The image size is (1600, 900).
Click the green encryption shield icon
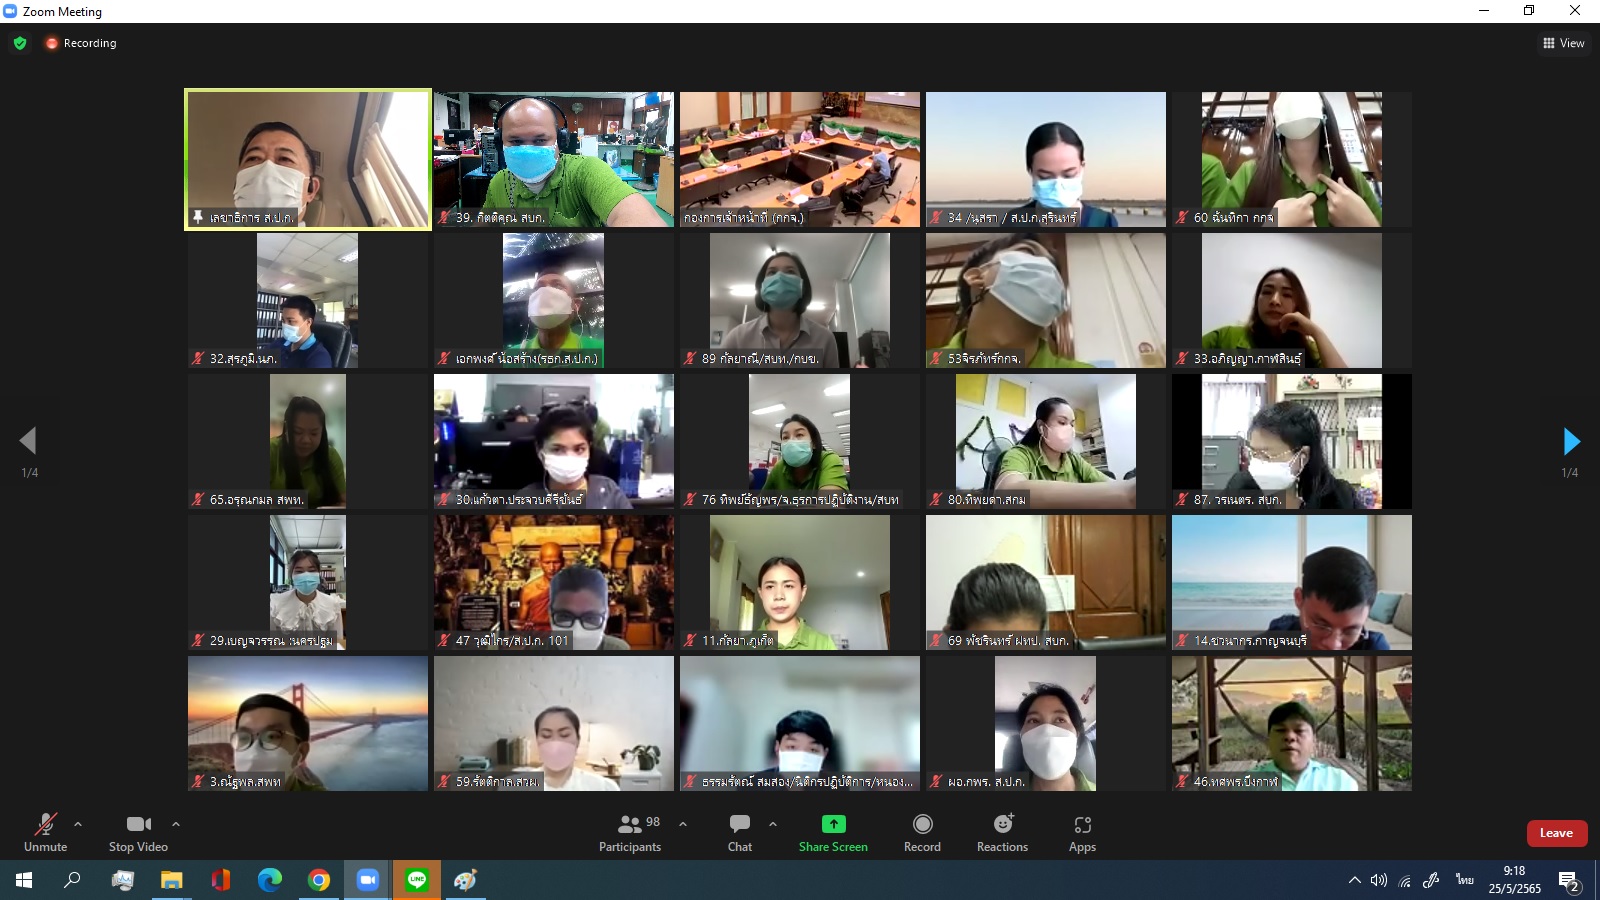point(20,43)
